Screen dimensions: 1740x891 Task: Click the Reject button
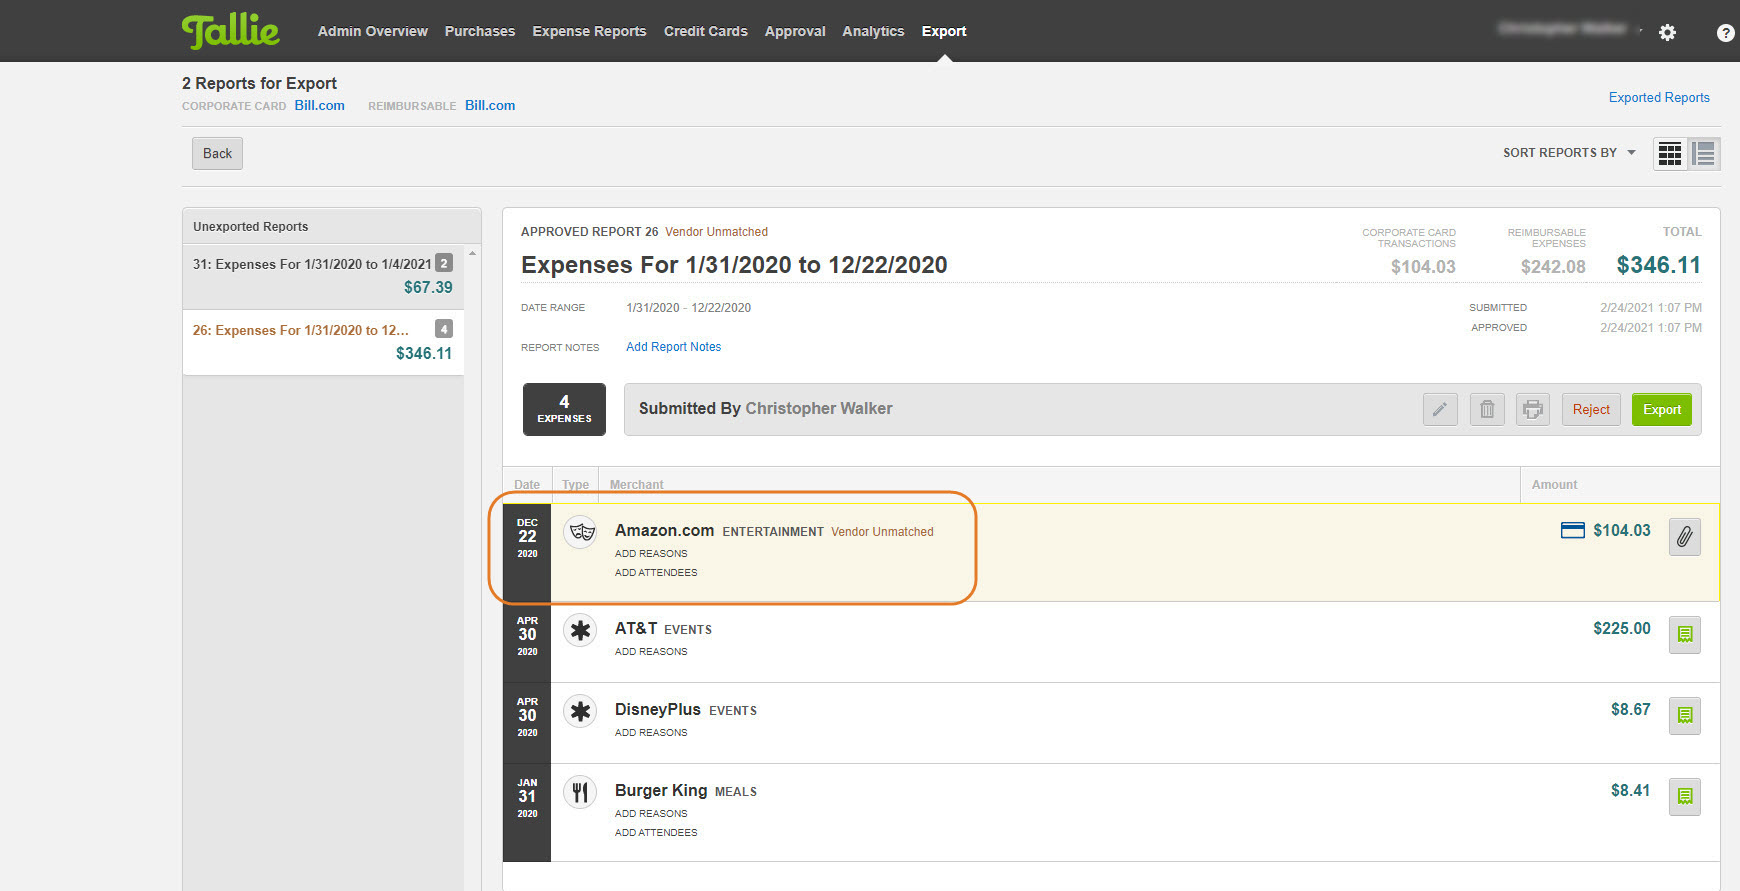pyautogui.click(x=1591, y=409)
